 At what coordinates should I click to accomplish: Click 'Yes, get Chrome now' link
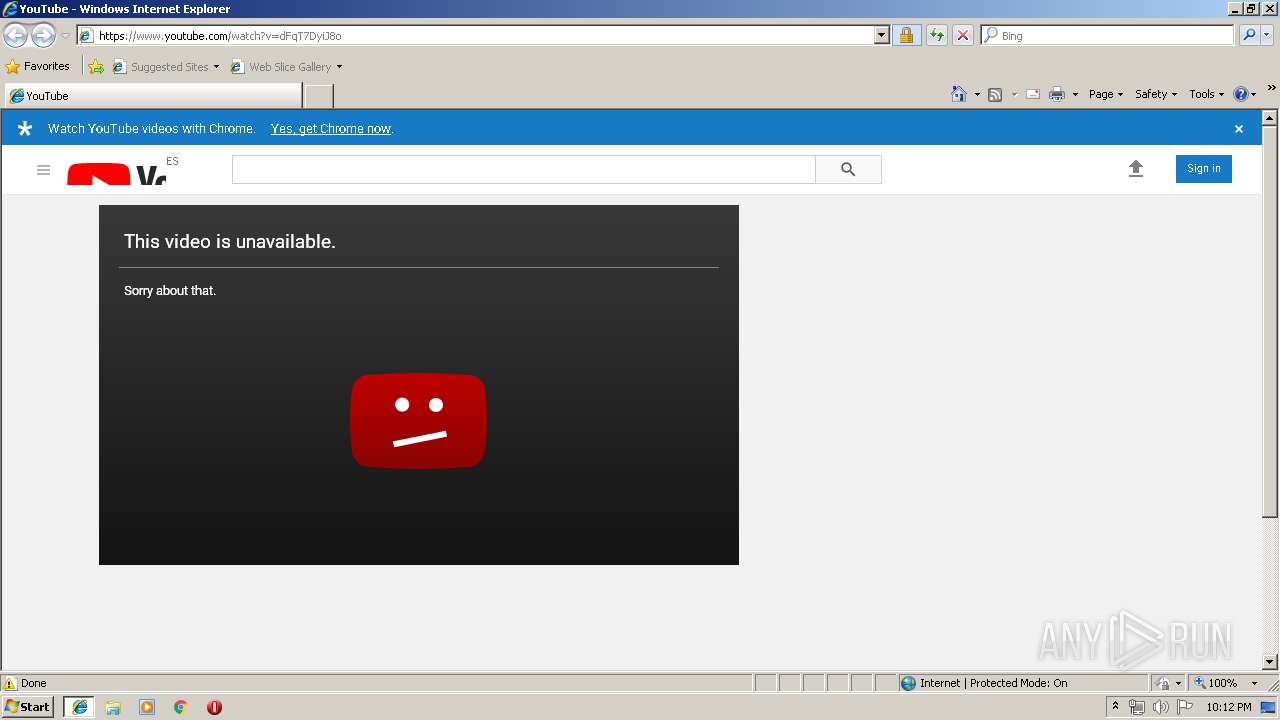pos(331,129)
